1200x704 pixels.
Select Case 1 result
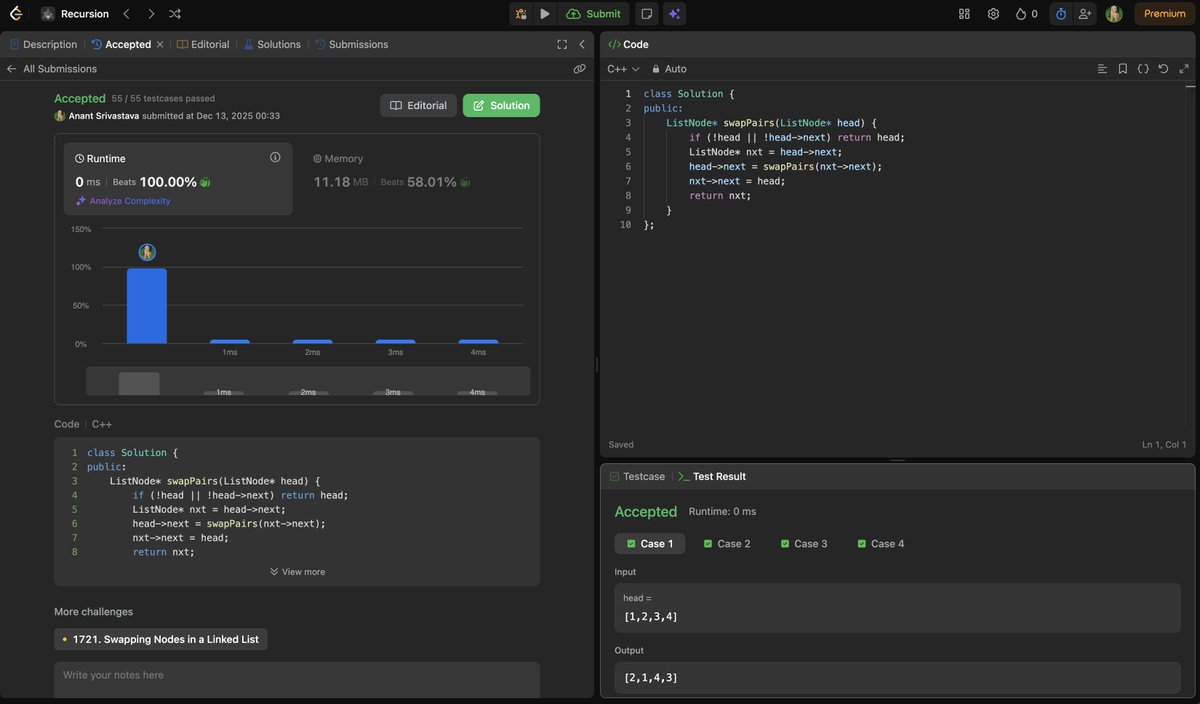tap(650, 544)
